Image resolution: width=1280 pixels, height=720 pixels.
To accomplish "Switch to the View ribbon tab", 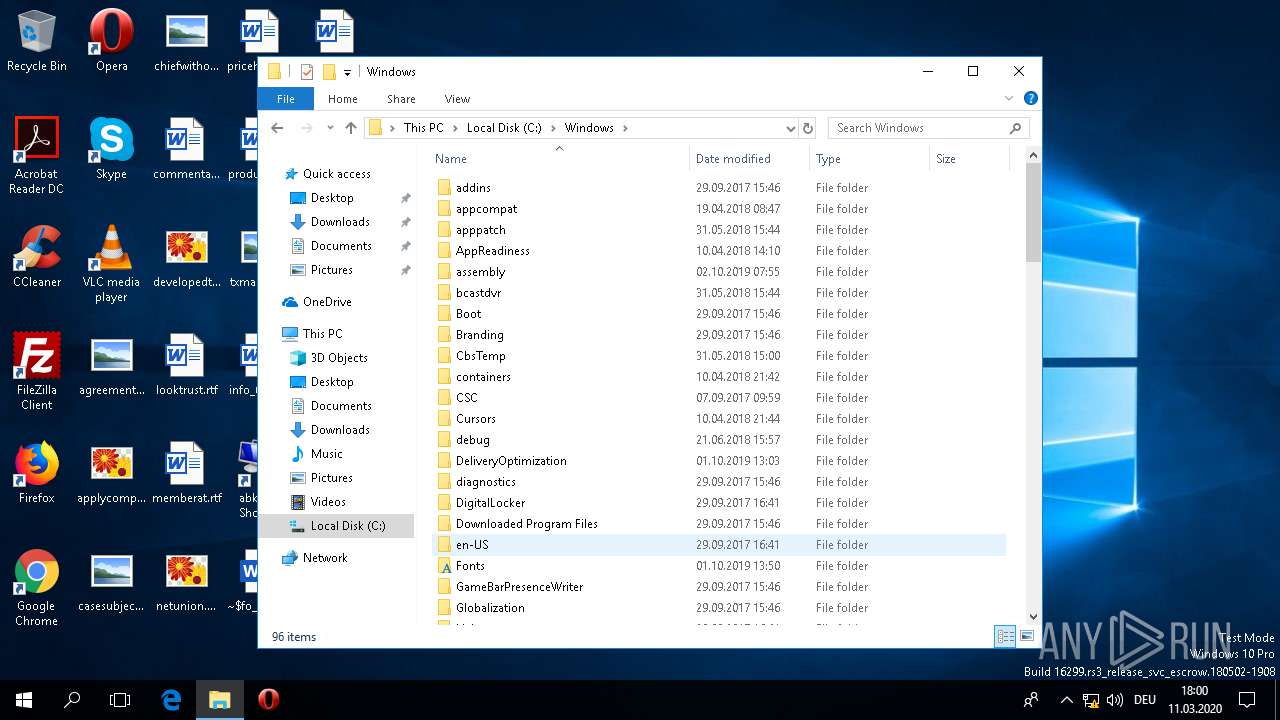I will click(x=457, y=99).
